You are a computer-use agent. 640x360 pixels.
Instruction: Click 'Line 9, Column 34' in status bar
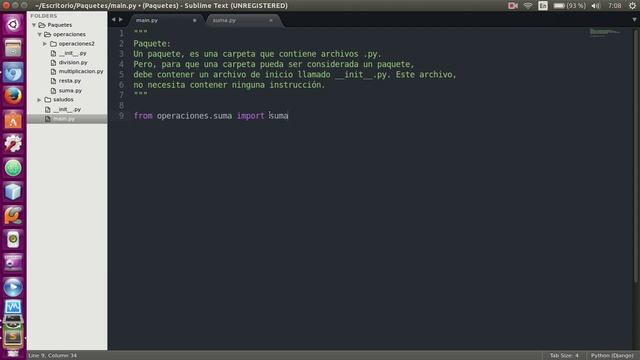point(52,356)
